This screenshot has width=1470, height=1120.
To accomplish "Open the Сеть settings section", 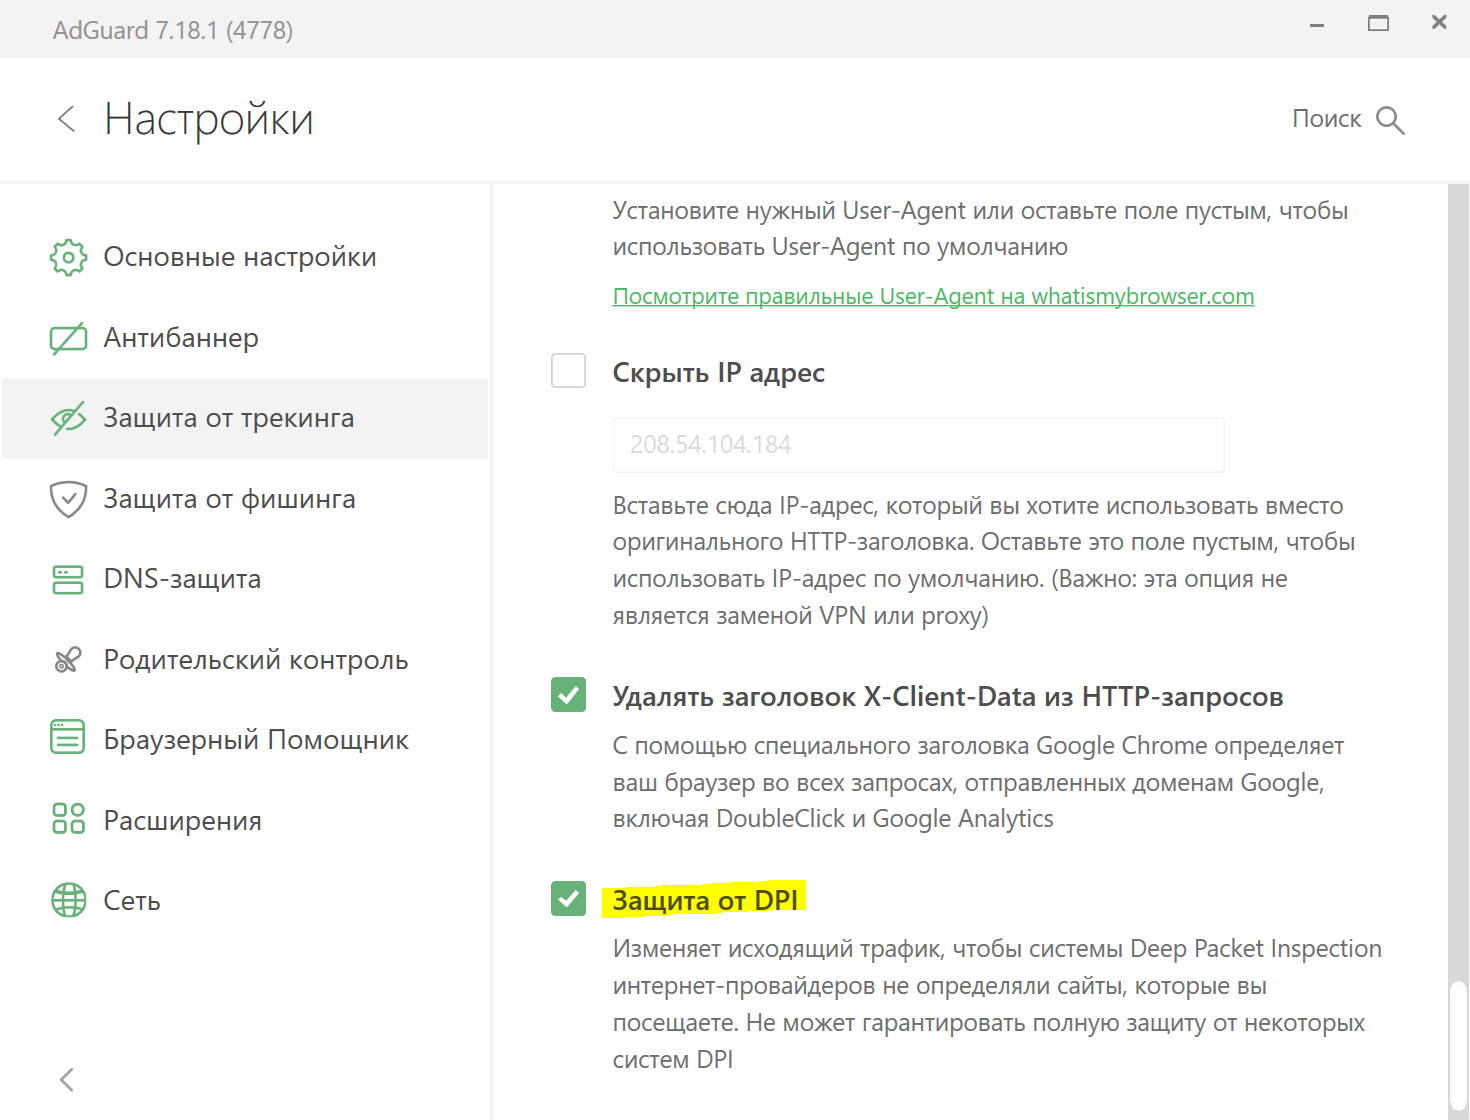I will pyautogui.click(x=245, y=901).
